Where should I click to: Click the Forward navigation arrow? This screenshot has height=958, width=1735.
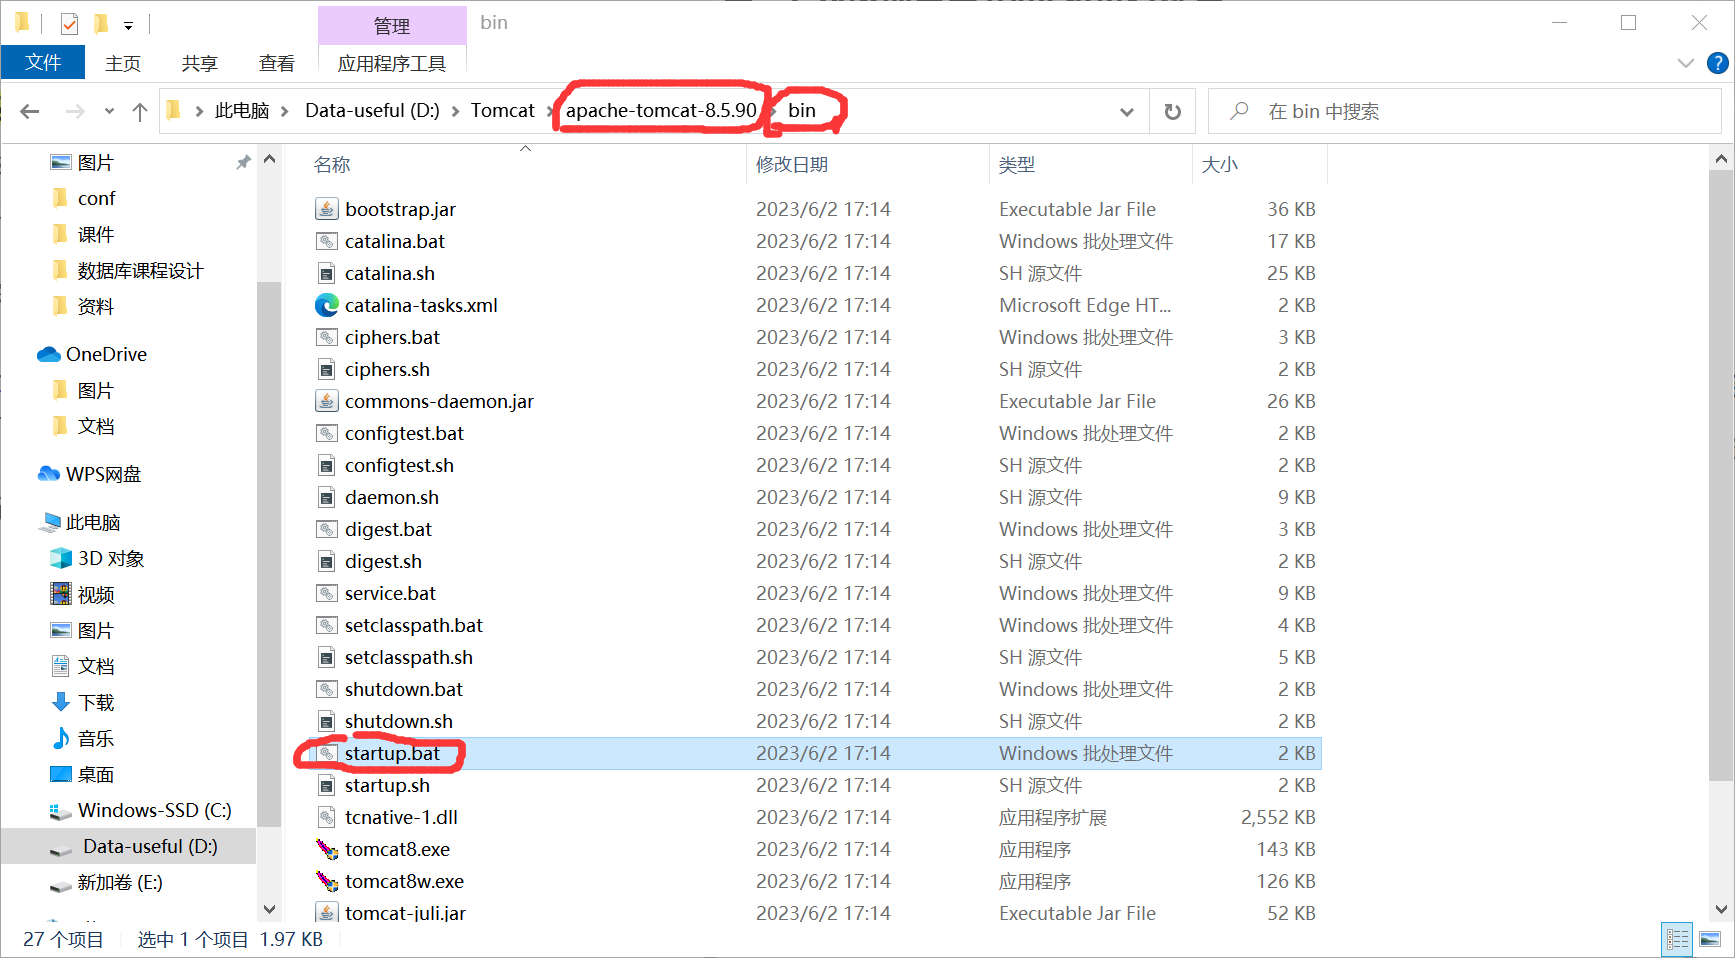click(x=75, y=111)
